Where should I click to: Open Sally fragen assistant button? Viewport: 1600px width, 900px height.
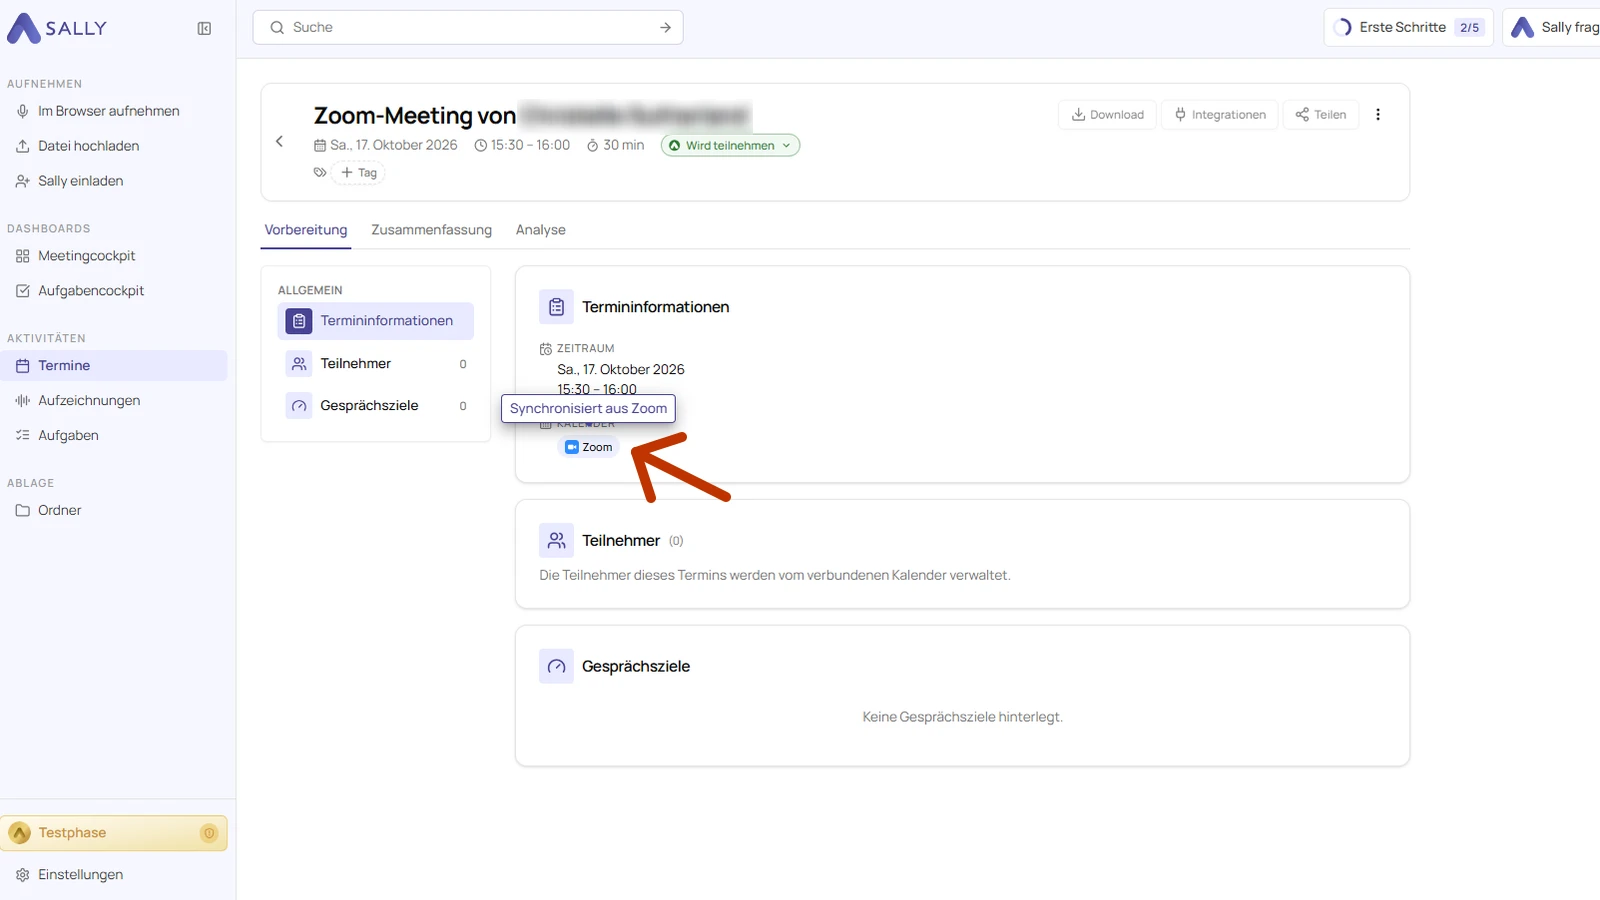(x=1554, y=28)
